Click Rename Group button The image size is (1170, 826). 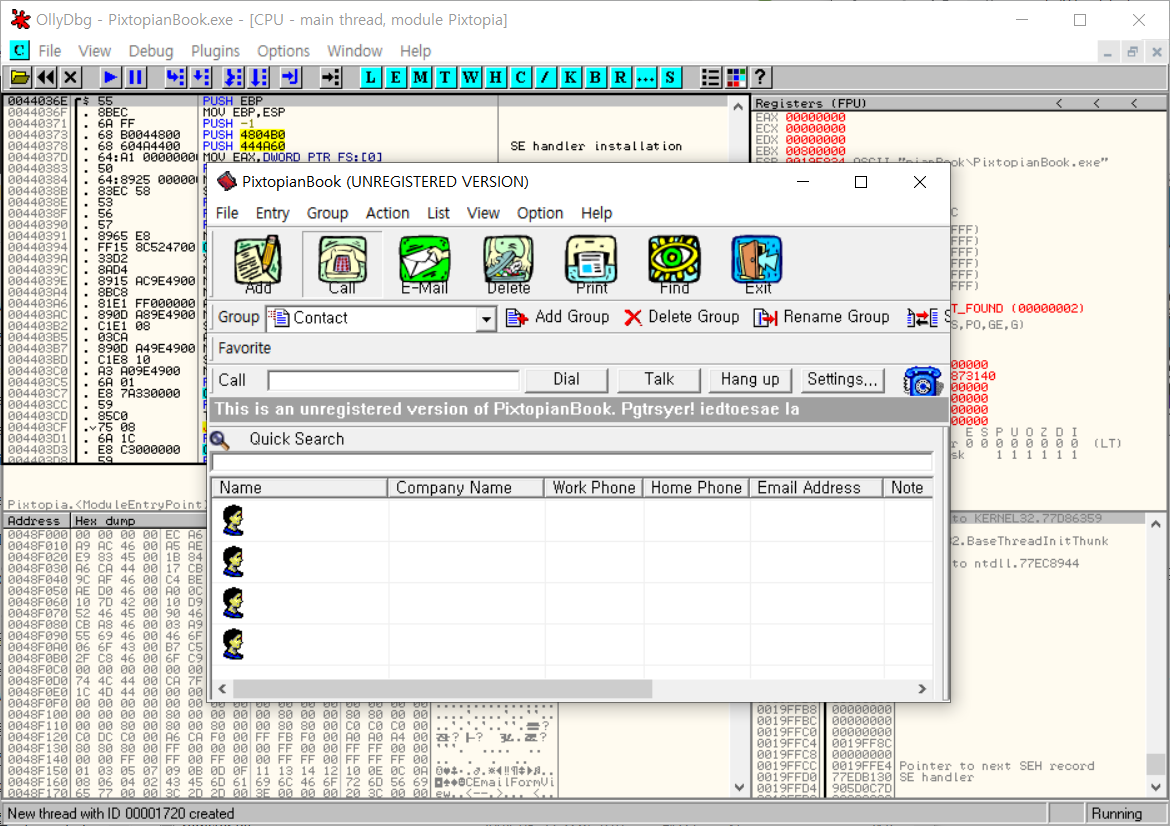pyautogui.click(x=822, y=317)
